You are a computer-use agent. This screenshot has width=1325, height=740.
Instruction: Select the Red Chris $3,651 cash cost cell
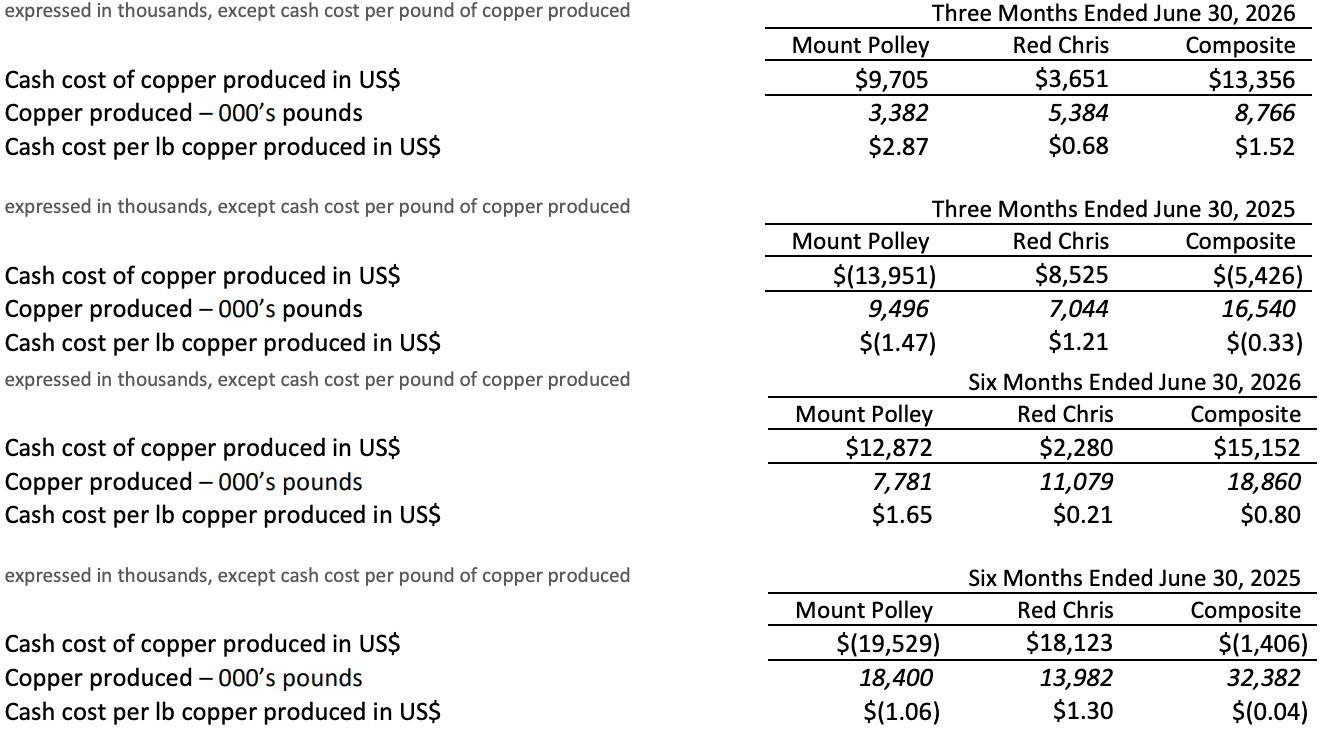pos(1072,79)
